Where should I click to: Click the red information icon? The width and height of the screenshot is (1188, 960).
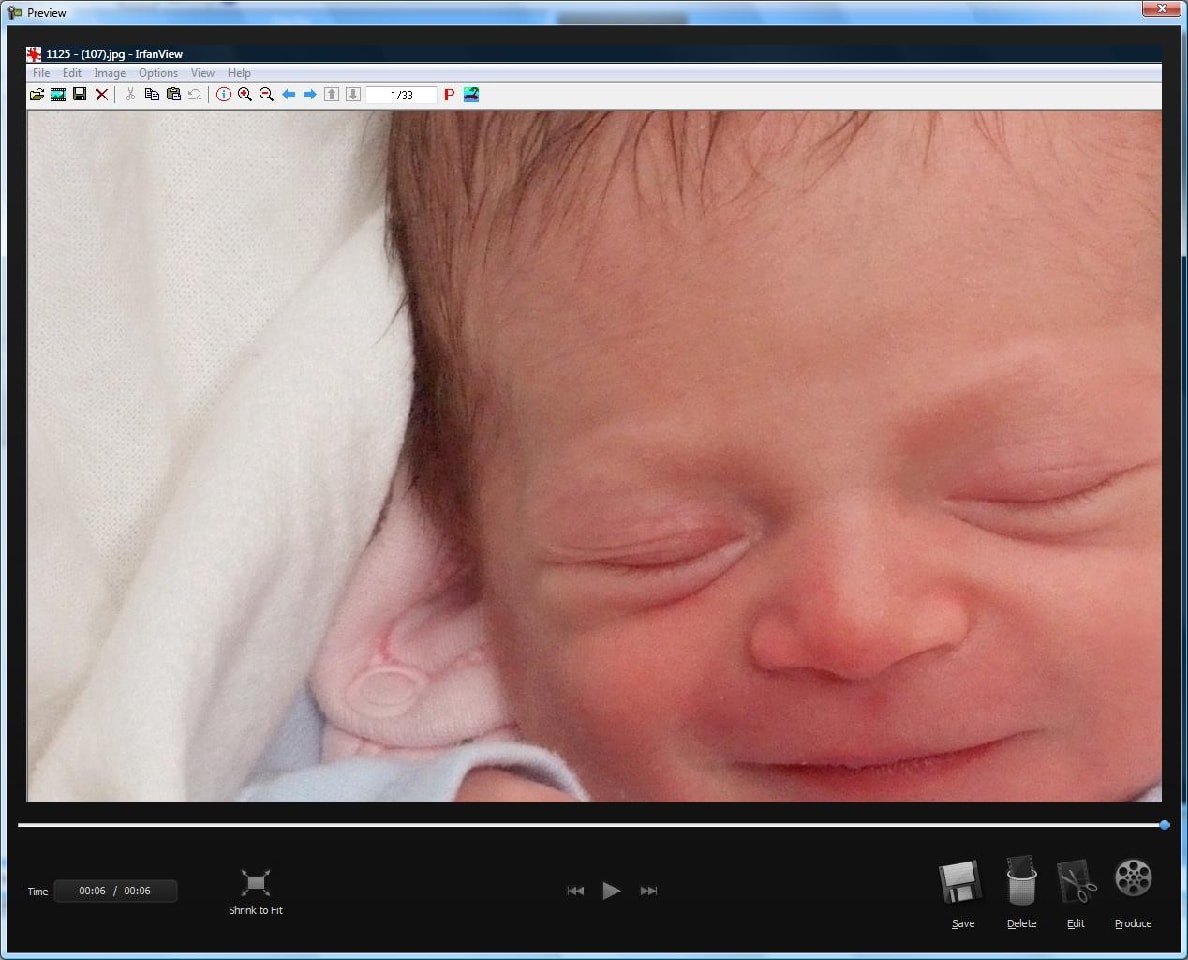click(x=223, y=94)
